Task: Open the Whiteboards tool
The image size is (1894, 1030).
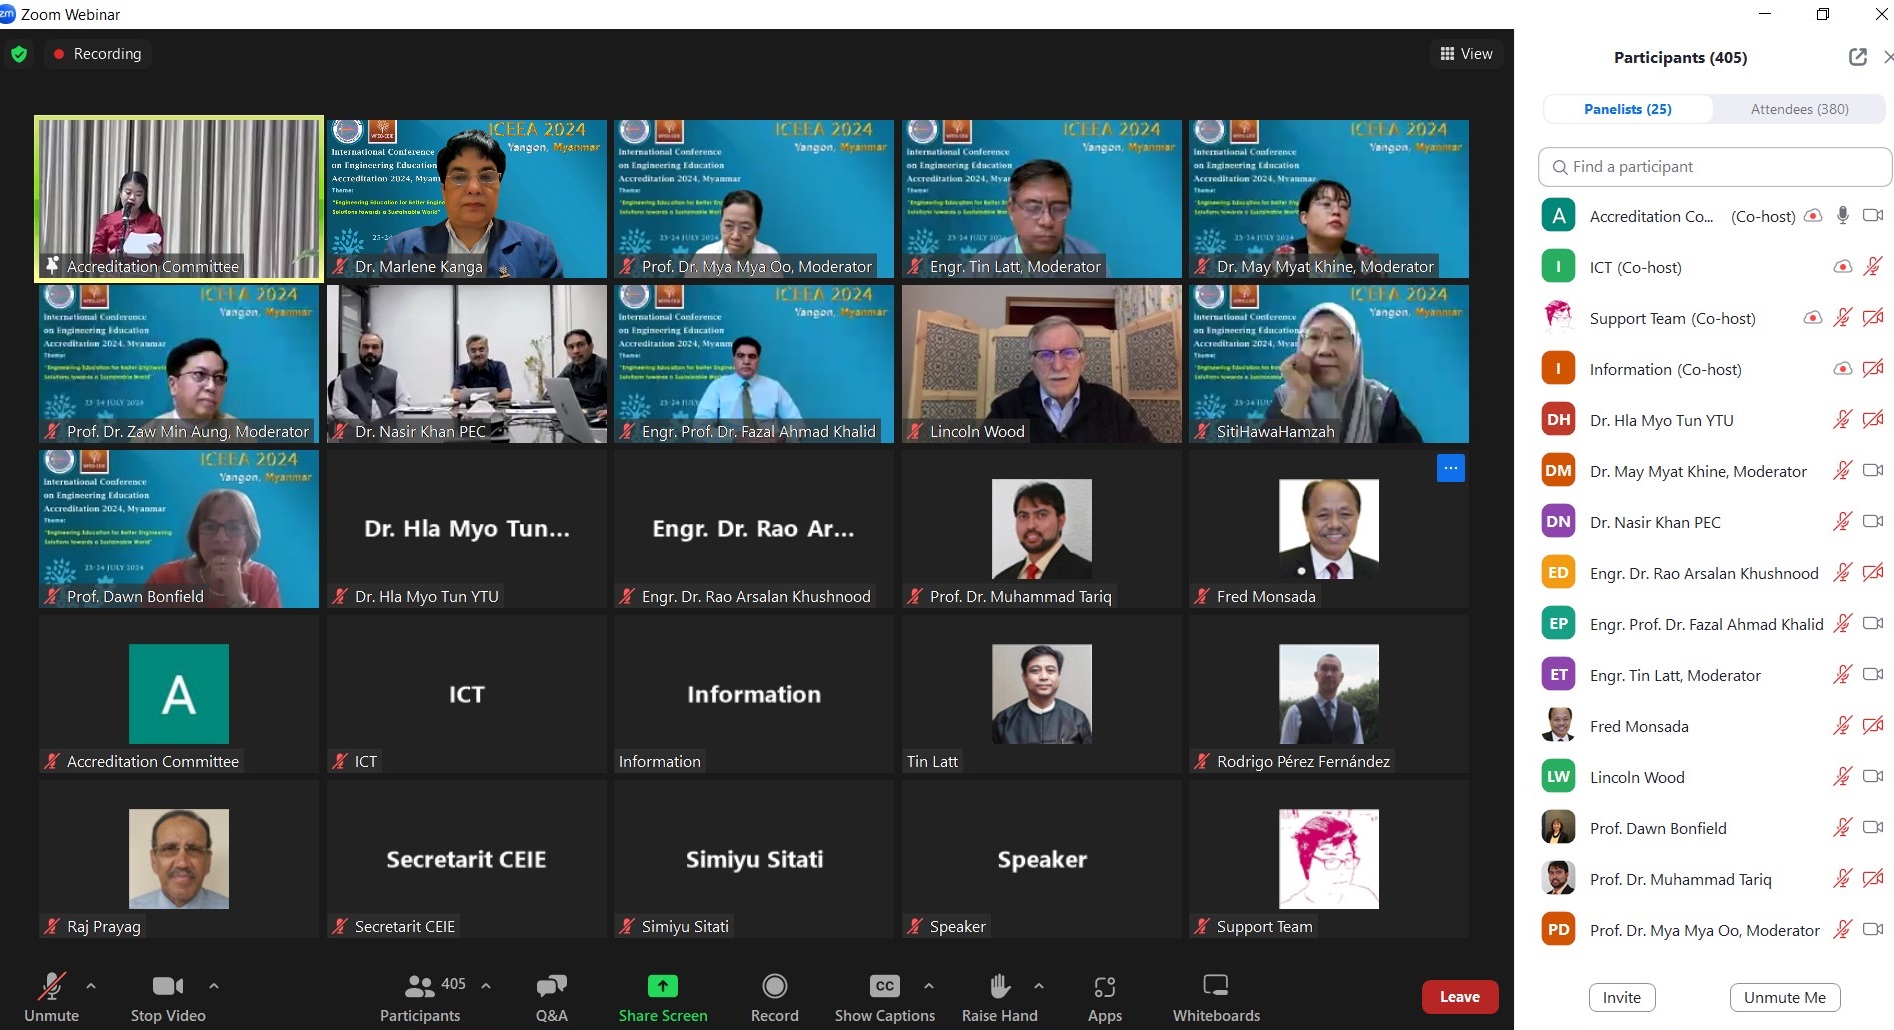Action: pyautogui.click(x=1215, y=987)
